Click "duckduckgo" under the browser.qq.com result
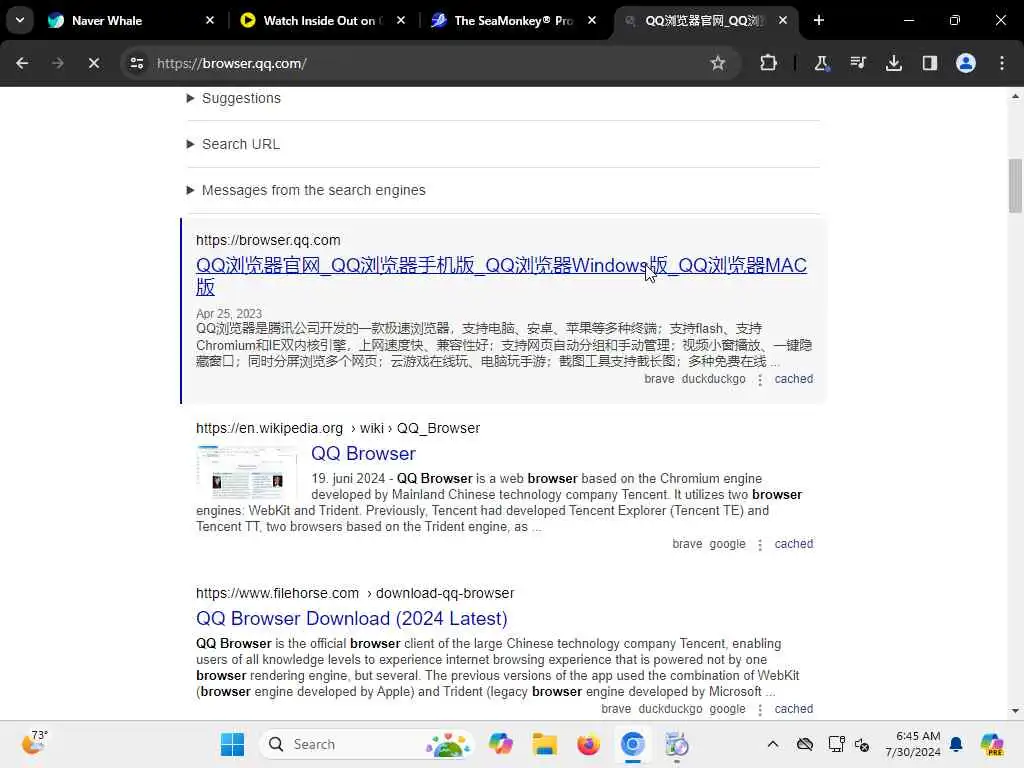Viewport: 1024px width, 768px height. 713,379
